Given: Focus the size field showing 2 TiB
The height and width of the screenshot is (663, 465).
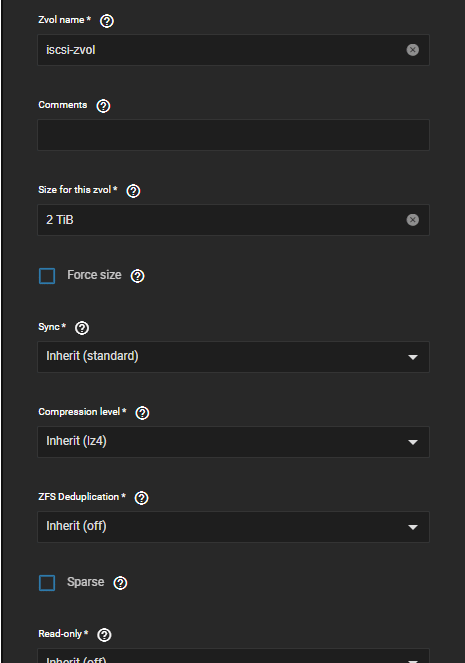Looking at the screenshot, I should [220, 220].
